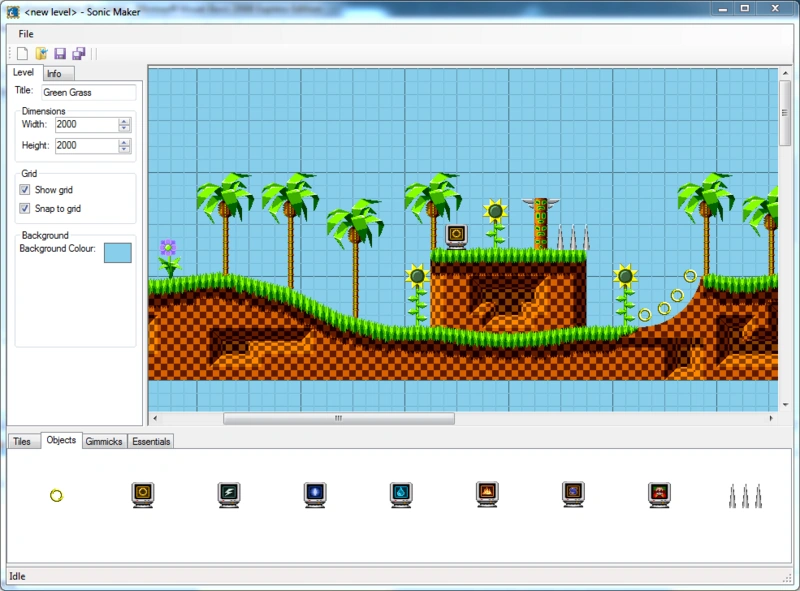Click the Save floppy disk icon
The image size is (800, 591).
click(x=60, y=53)
